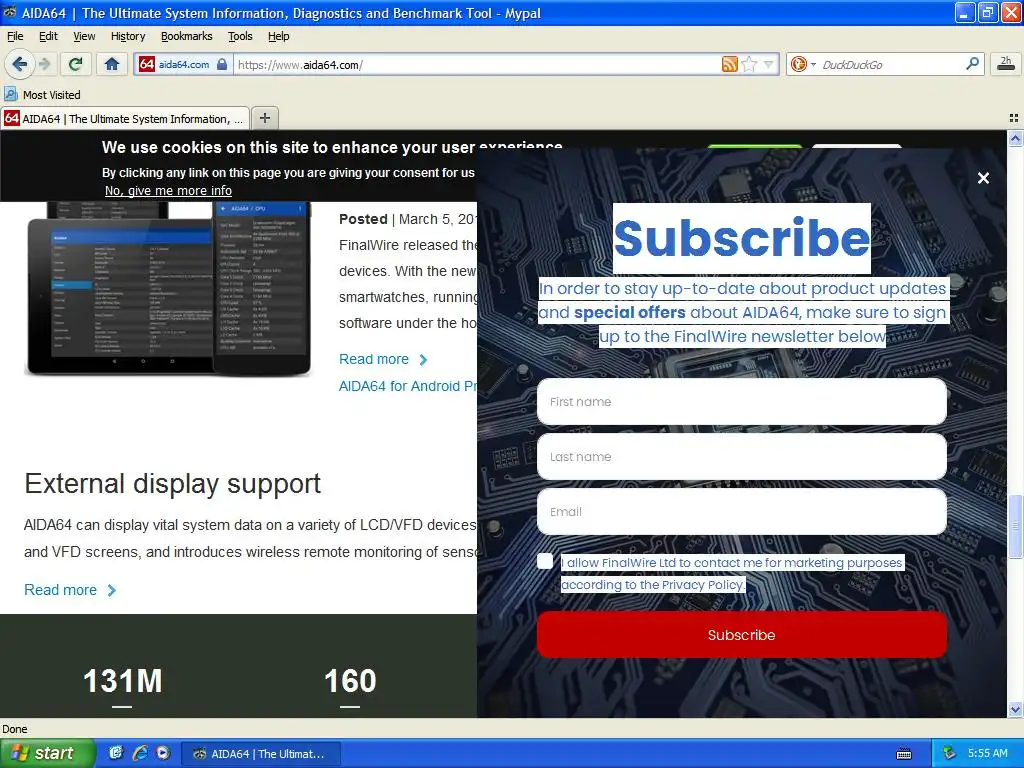The height and width of the screenshot is (768, 1024).
Task: Click the vertical scrollbar thumb
Action: tap(1015, 526)
